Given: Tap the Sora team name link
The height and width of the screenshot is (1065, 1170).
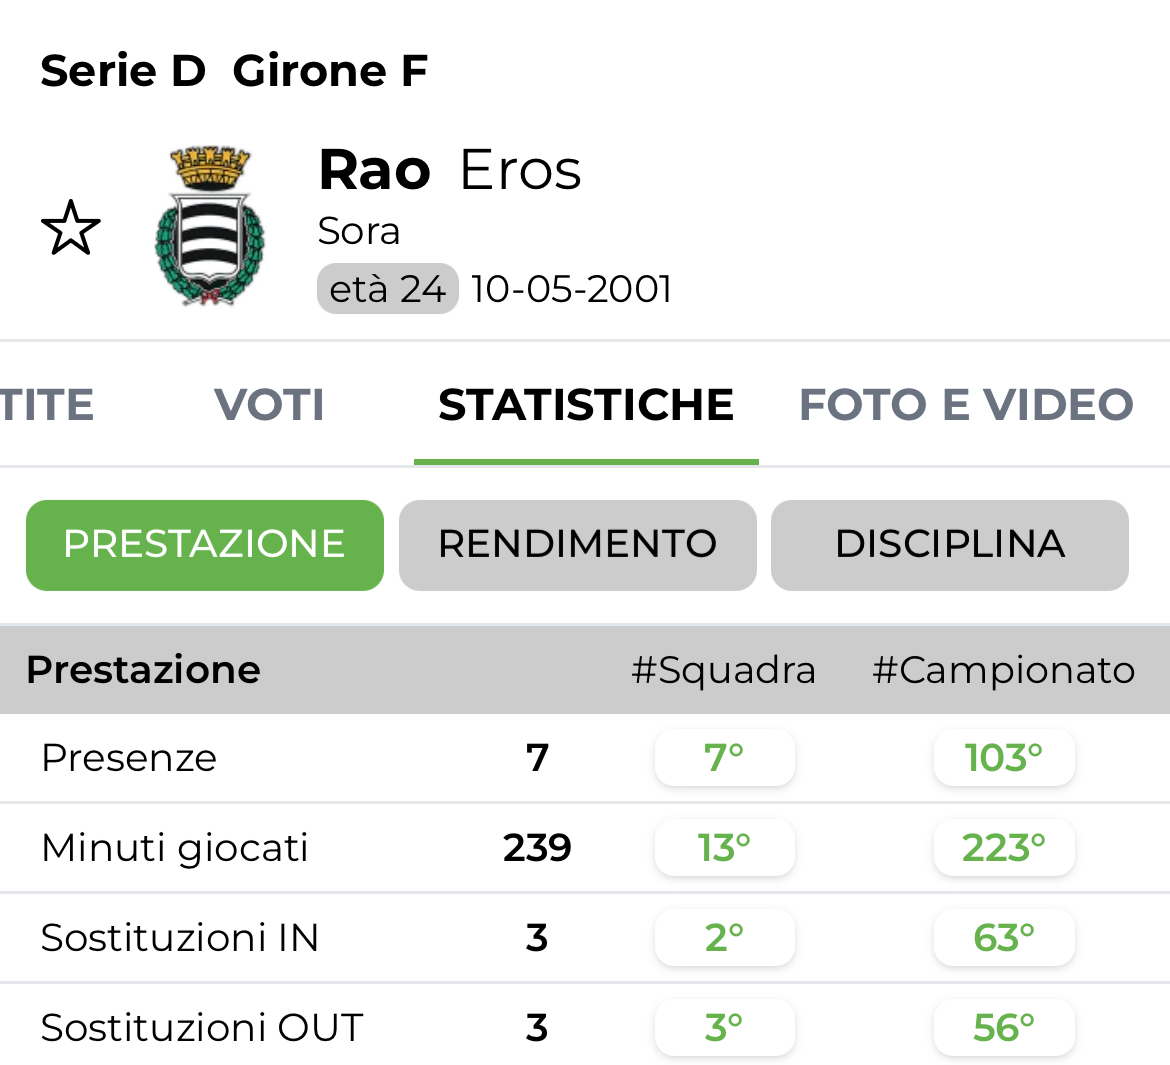Looking at the screenshot, I should tap(359, 231).
